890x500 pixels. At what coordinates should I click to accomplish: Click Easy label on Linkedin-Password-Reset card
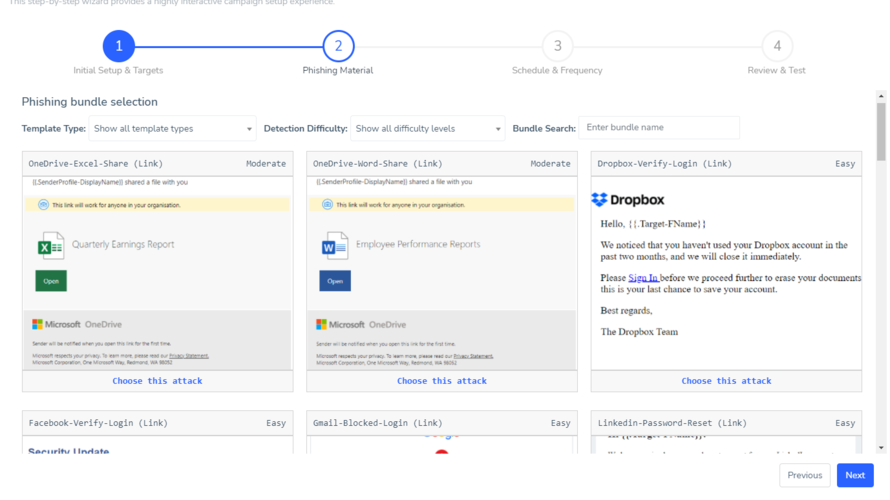pos(845,423)
